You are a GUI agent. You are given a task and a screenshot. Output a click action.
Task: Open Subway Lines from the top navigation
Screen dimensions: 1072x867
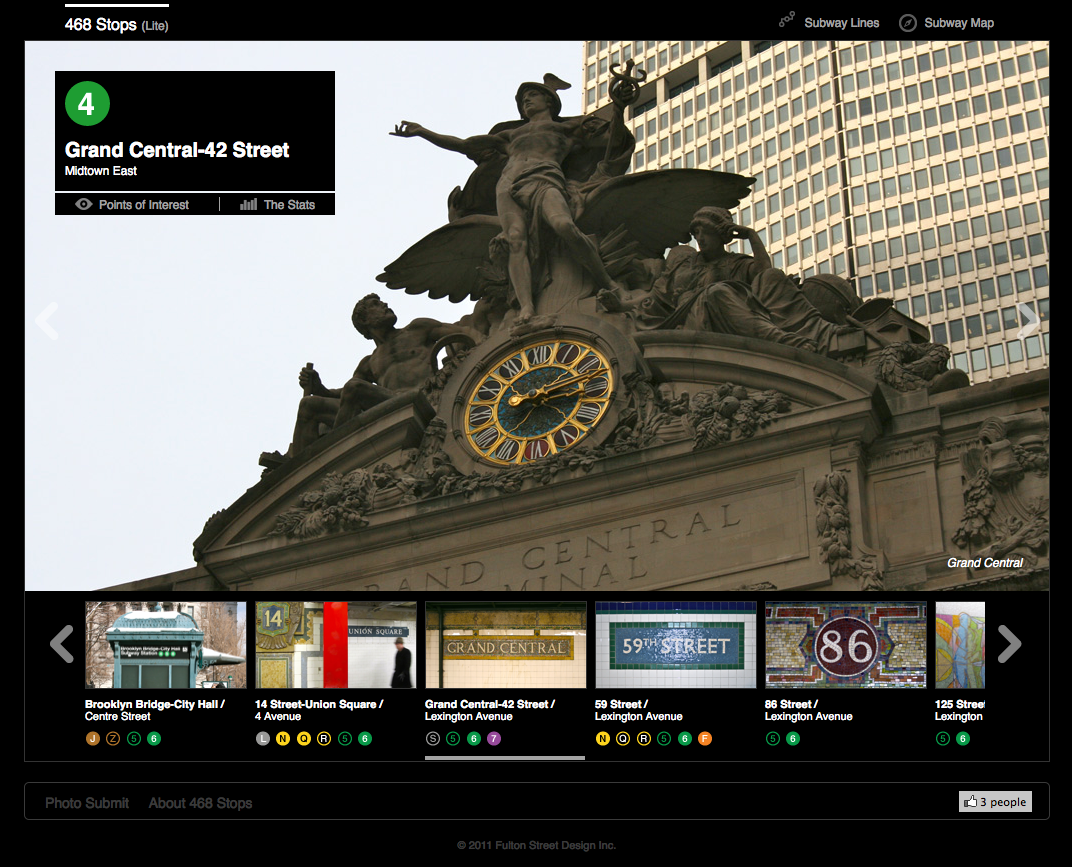coord(842,23)
